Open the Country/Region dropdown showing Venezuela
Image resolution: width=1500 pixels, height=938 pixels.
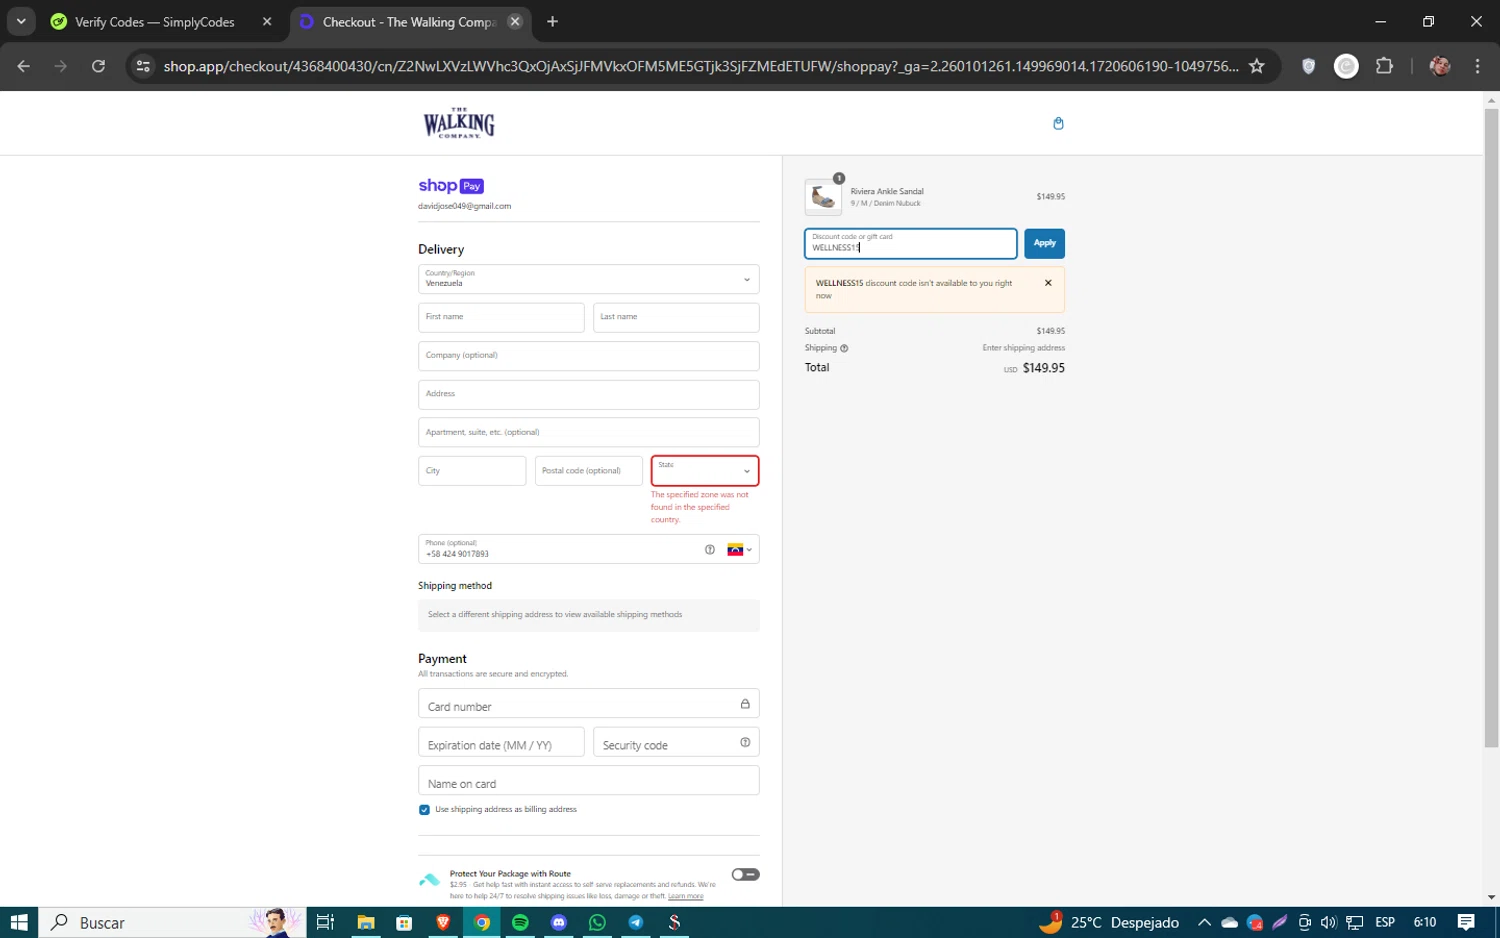click(588, 279)
